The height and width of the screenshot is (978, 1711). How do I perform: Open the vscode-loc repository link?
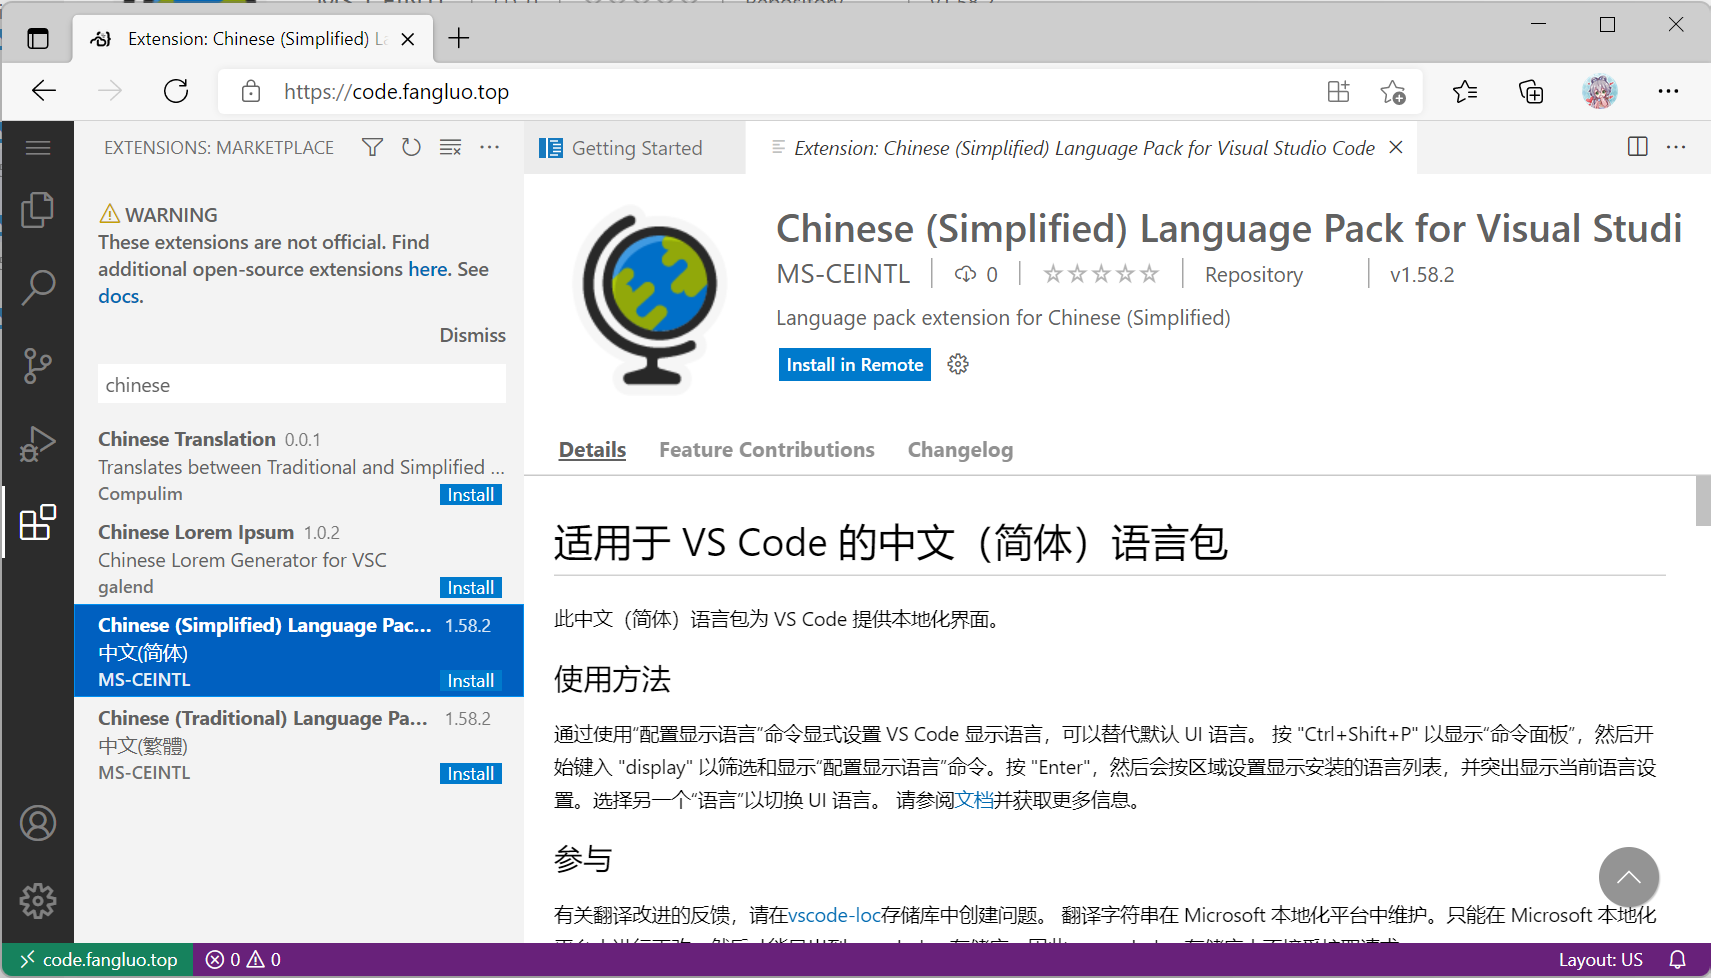coord(835,915)
